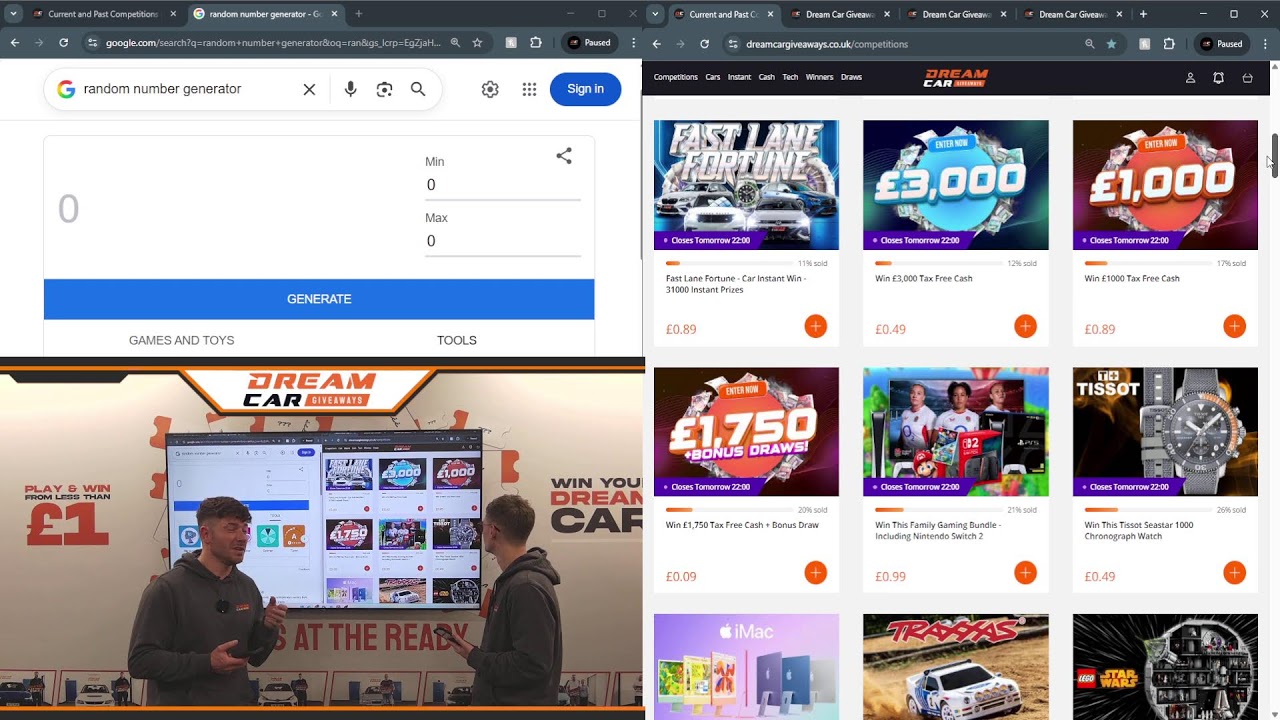1280x720 pixels.
Task: Start voice search with microphone icon
Action: coord(350,89)
